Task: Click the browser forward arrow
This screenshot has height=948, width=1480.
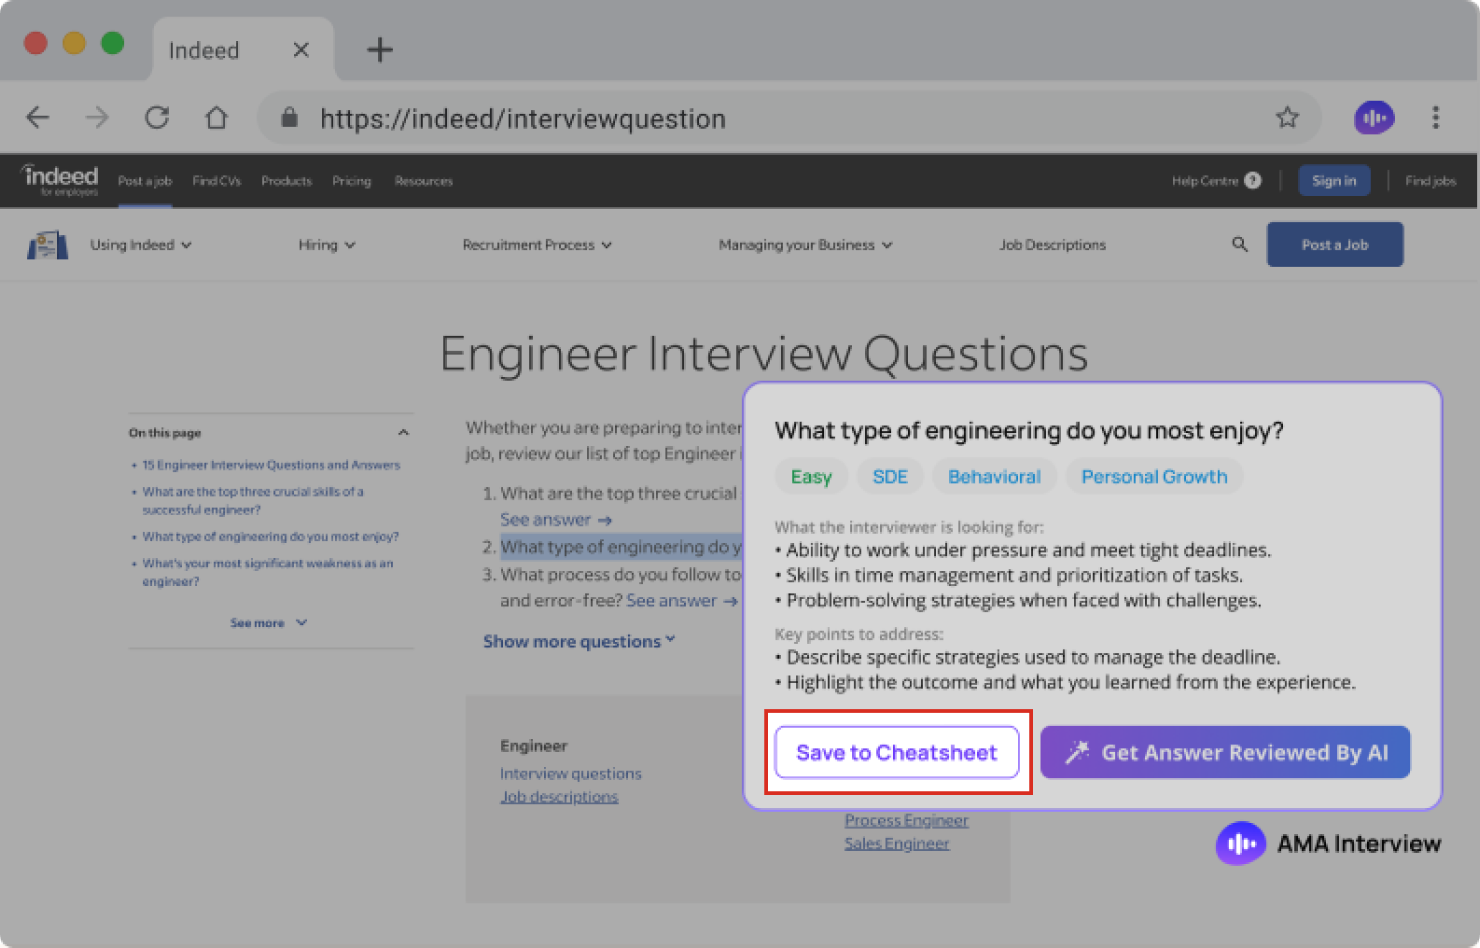Action: (x=97, y=118)
